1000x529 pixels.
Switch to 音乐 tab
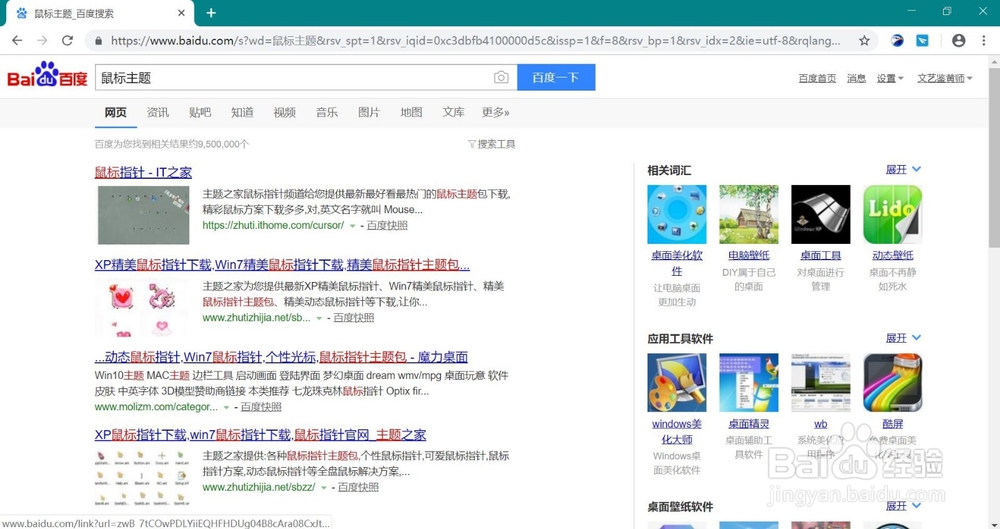(327, 112)
